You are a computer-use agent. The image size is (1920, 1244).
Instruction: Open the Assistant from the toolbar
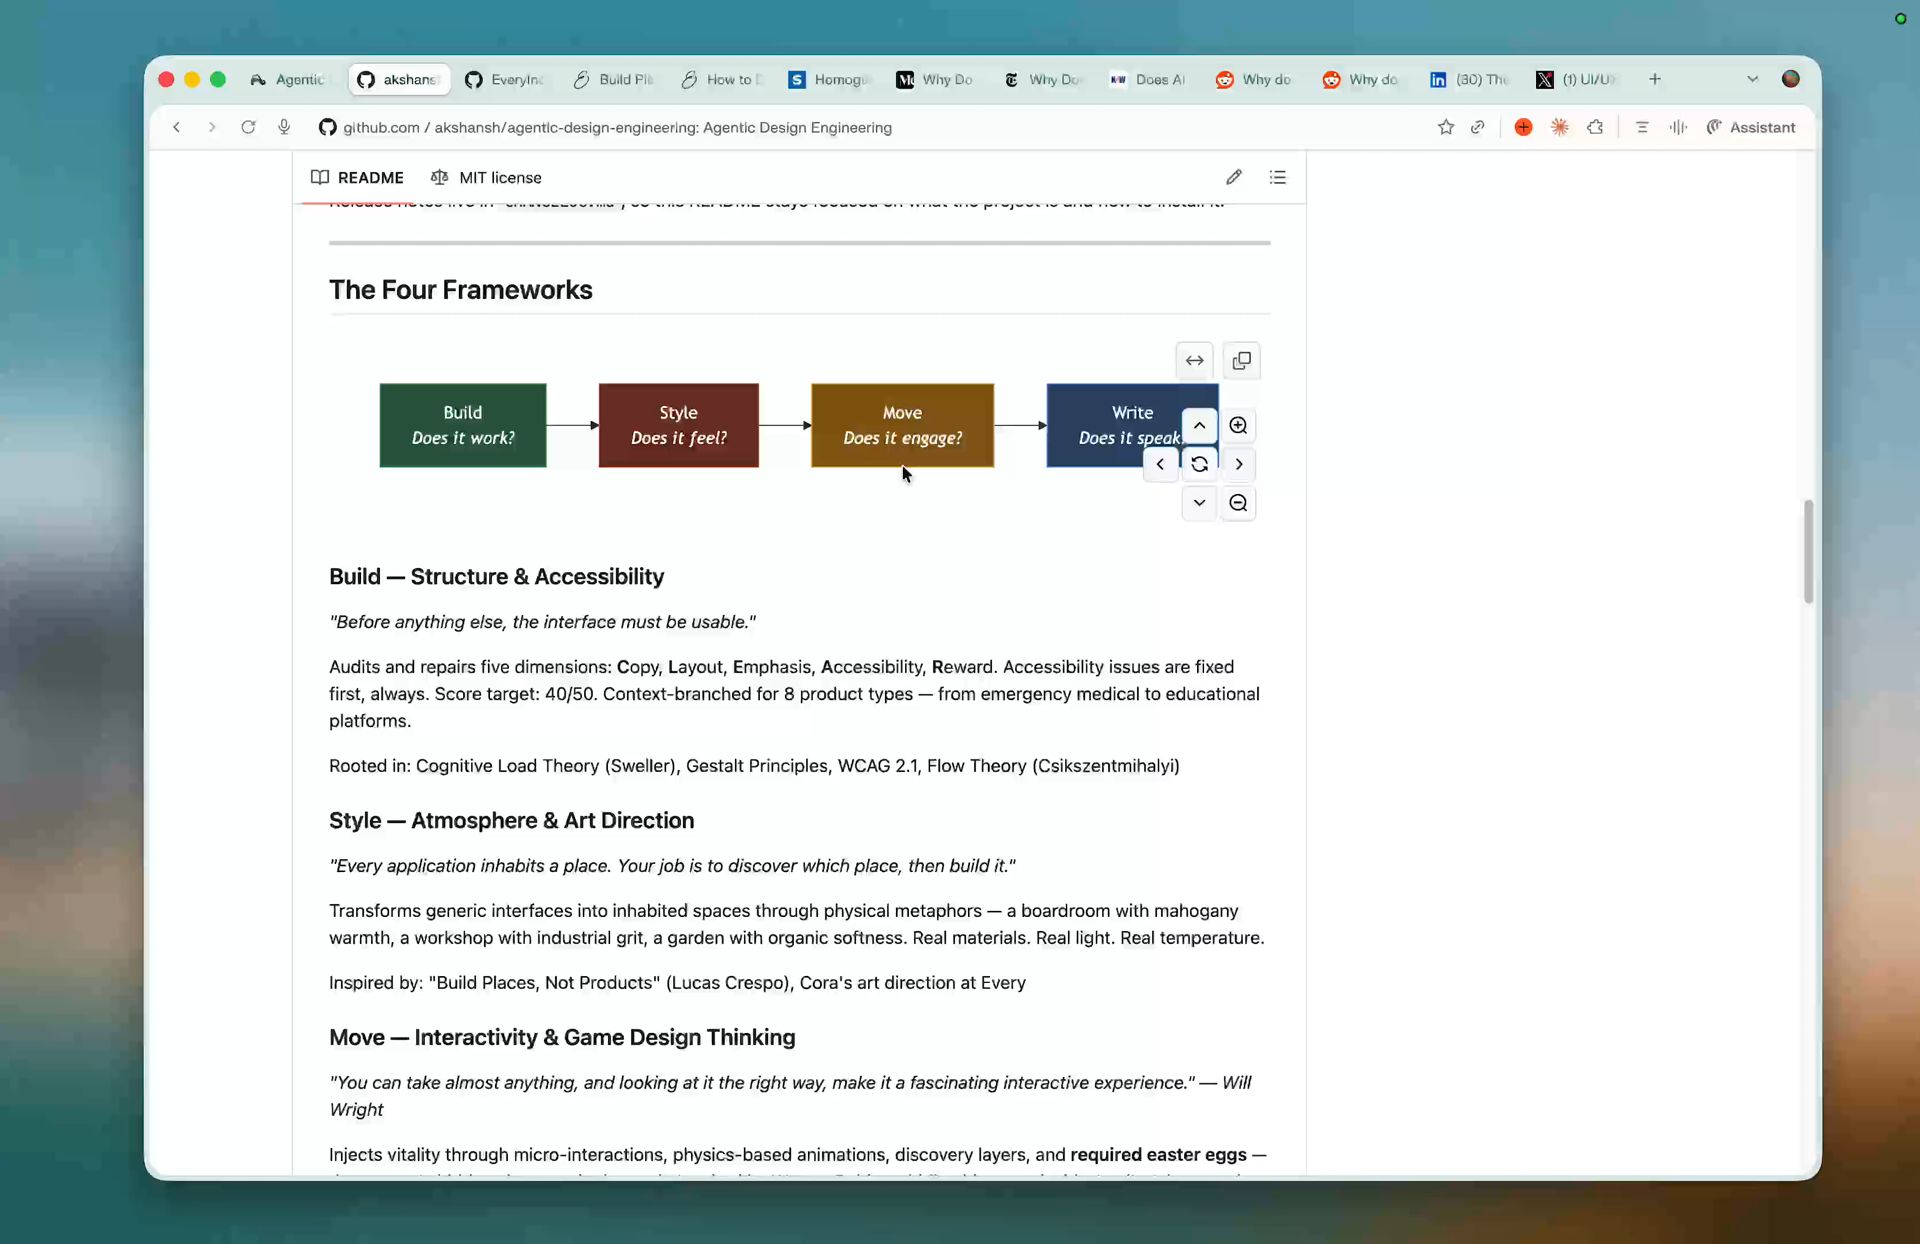coord(1752,127)
